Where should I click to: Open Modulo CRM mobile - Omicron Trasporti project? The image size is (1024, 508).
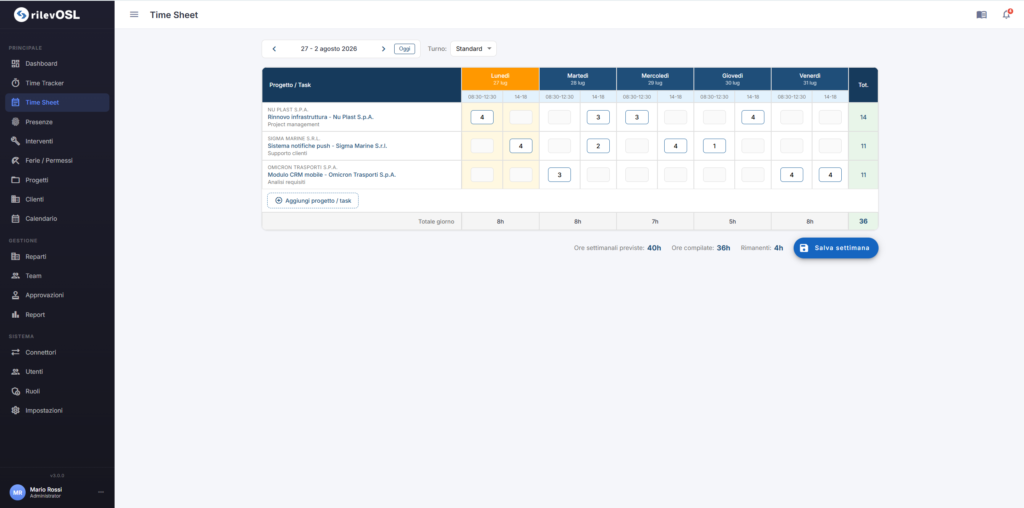point(331,175)
